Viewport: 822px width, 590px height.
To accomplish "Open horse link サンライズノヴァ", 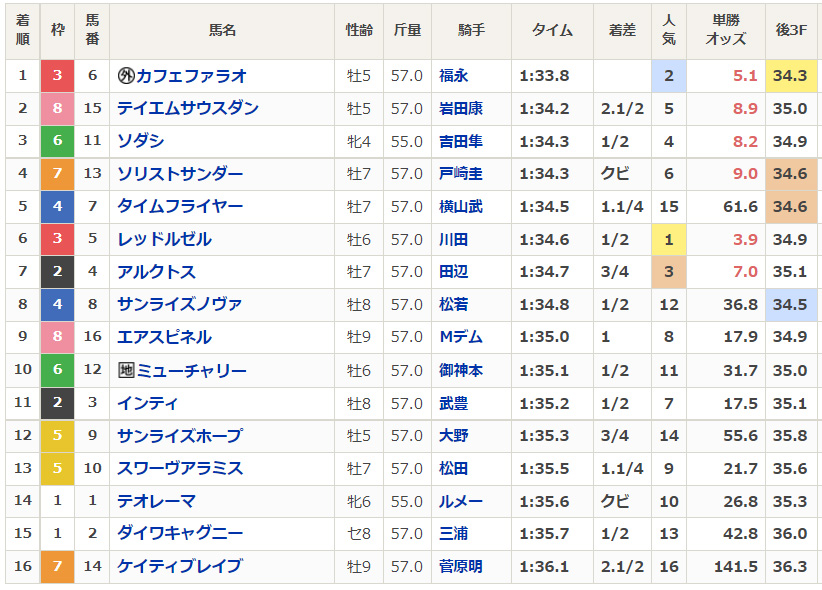I will [179, 304].
